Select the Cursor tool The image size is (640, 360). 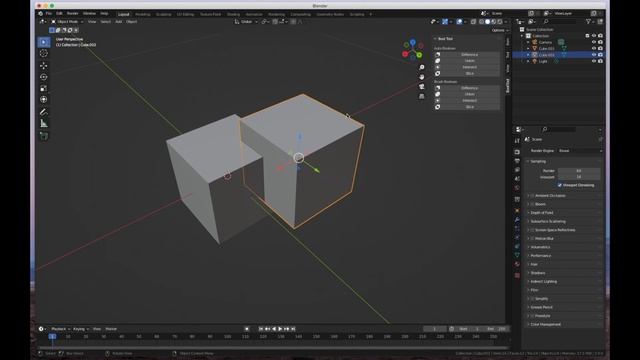click(44, 53)
